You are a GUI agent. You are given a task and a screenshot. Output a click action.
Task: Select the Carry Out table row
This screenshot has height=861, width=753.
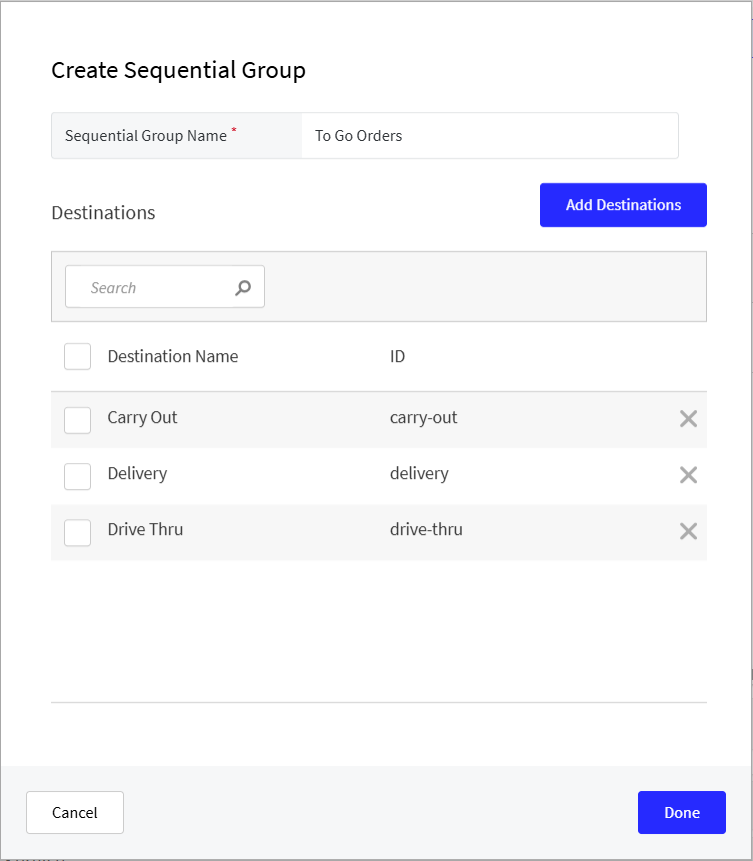[300, 418]
